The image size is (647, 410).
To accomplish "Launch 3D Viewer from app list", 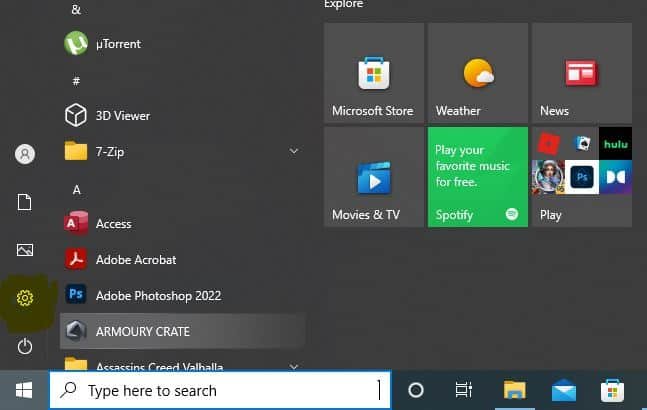I will 182,115.
